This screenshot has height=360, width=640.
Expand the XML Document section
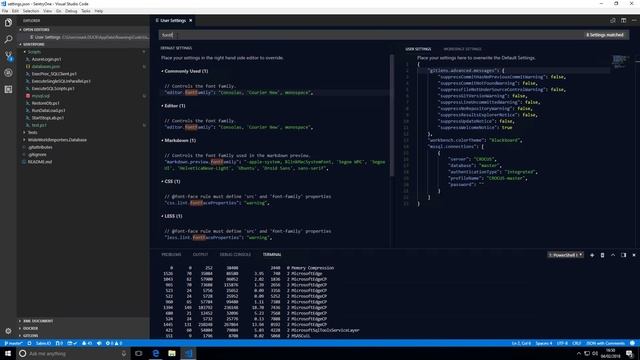84,321
